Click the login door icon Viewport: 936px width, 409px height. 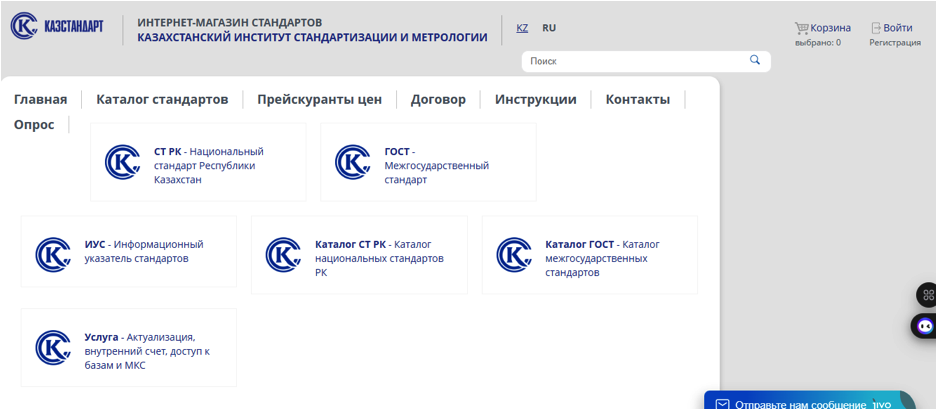pyautogui.click(x=876, y=27)
